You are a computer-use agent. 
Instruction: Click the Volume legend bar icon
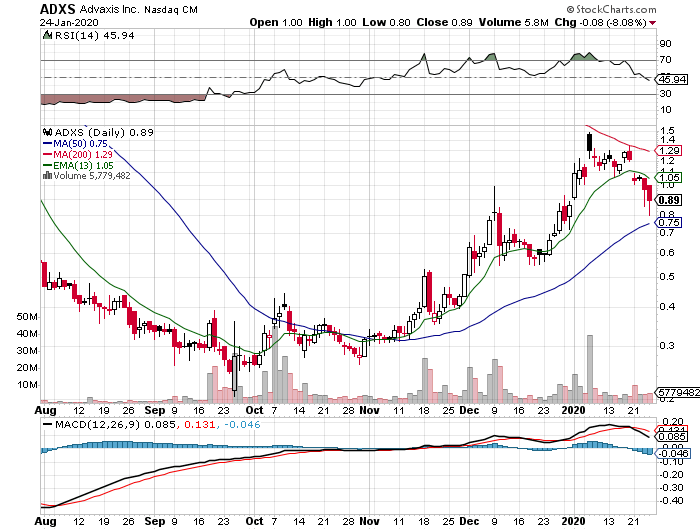tap(46, 176)
